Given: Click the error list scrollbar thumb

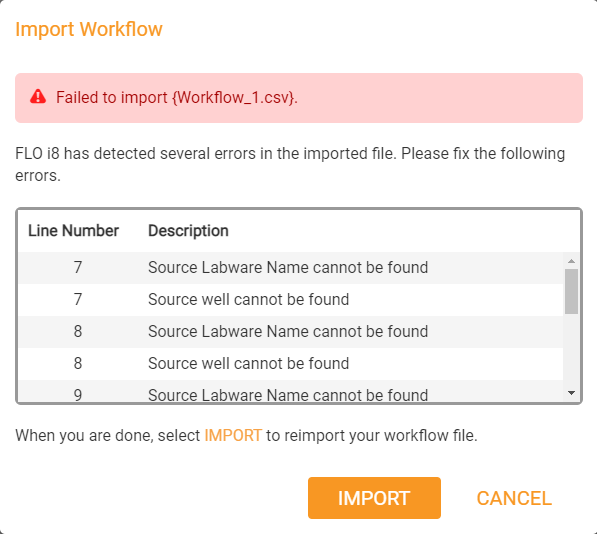Looking at the screenshot, I should coord(571,291).
